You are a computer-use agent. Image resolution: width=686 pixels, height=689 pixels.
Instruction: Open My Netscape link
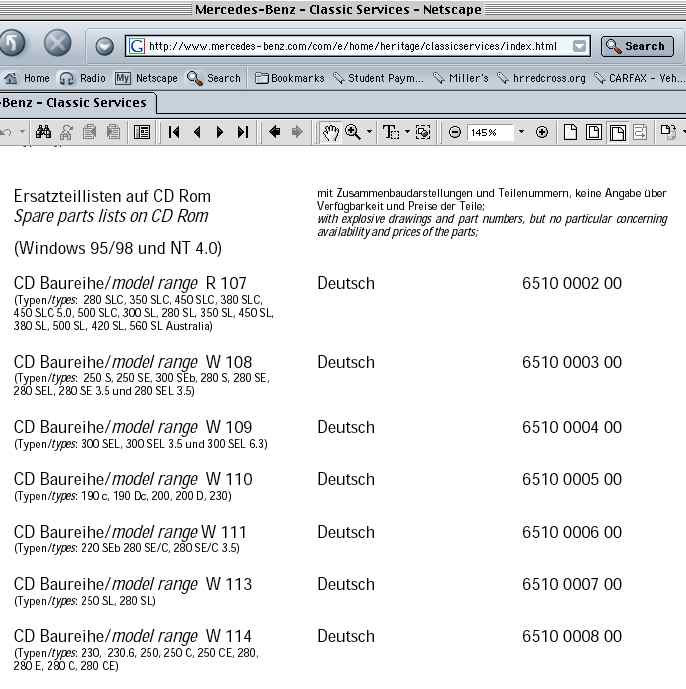click(x=146, y=78)
